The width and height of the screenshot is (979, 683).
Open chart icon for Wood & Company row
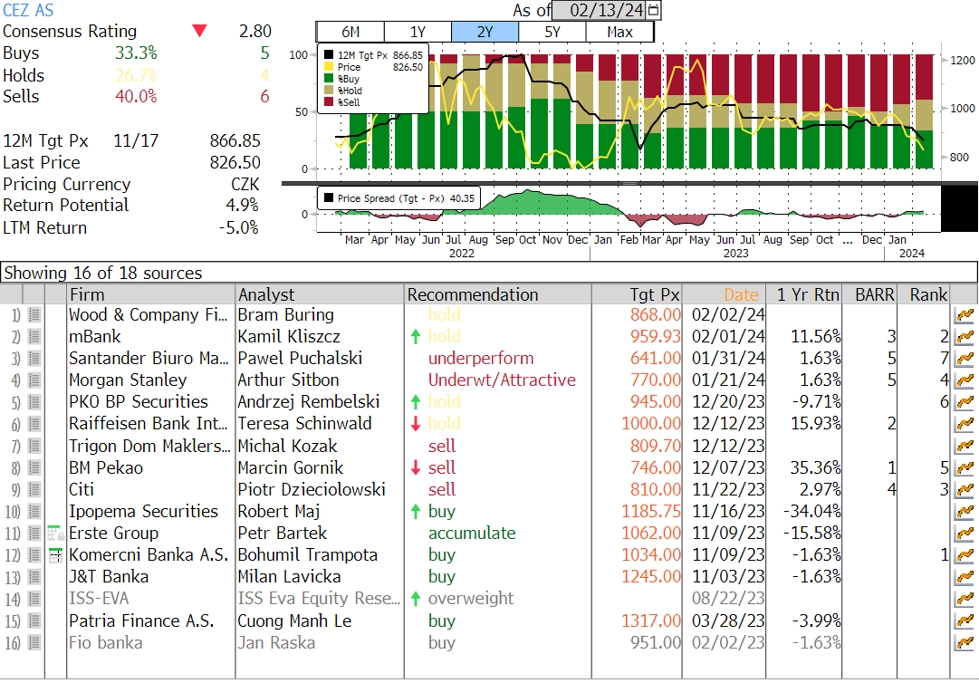(964, 315)
